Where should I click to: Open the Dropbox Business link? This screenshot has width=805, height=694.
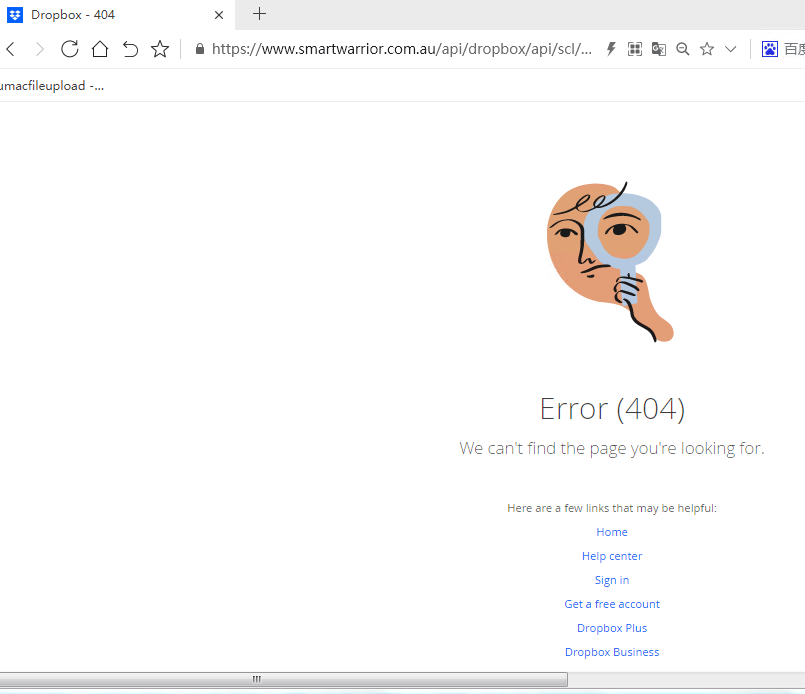click(612, 652)
